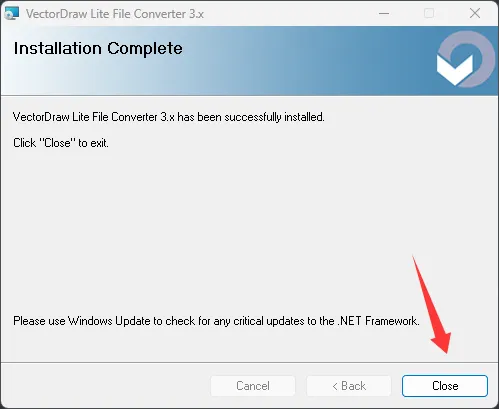Viewport: 499px width, 409px height.
Task: Click the installer icon in title bar
Action: coord(12,13)
